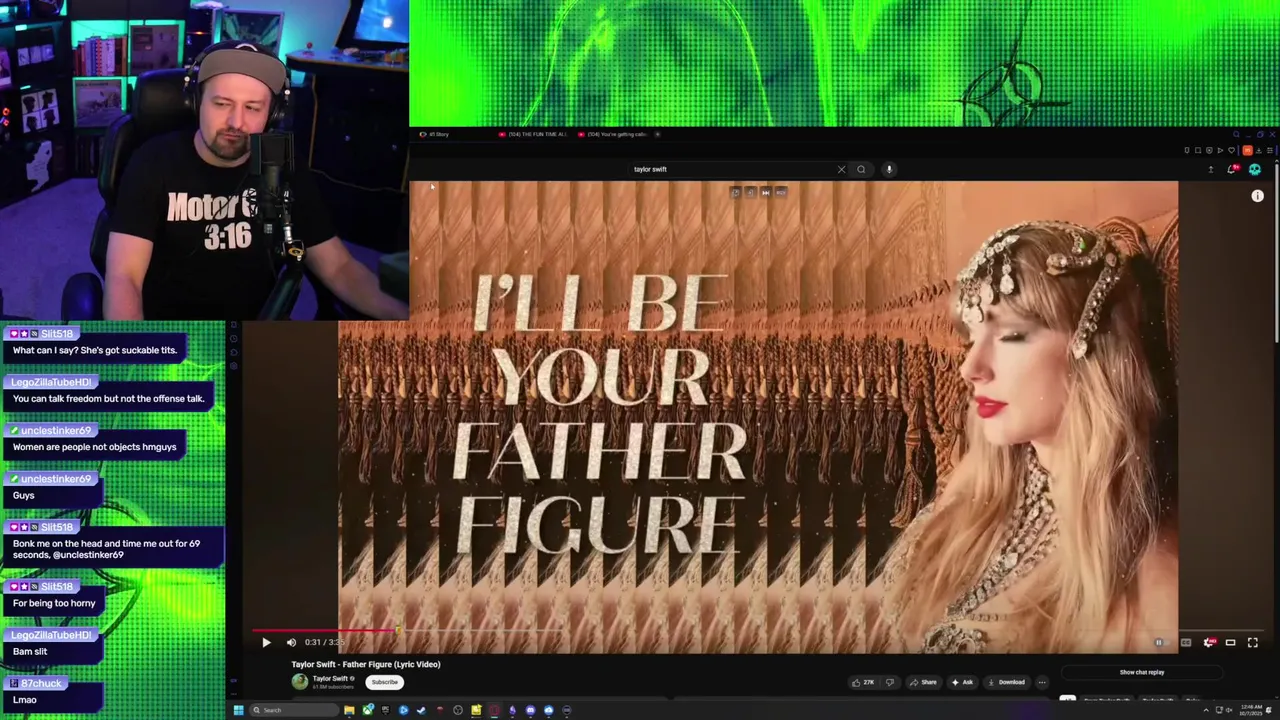Expand the system tray hidden icons chevron

pos(1206,710)
